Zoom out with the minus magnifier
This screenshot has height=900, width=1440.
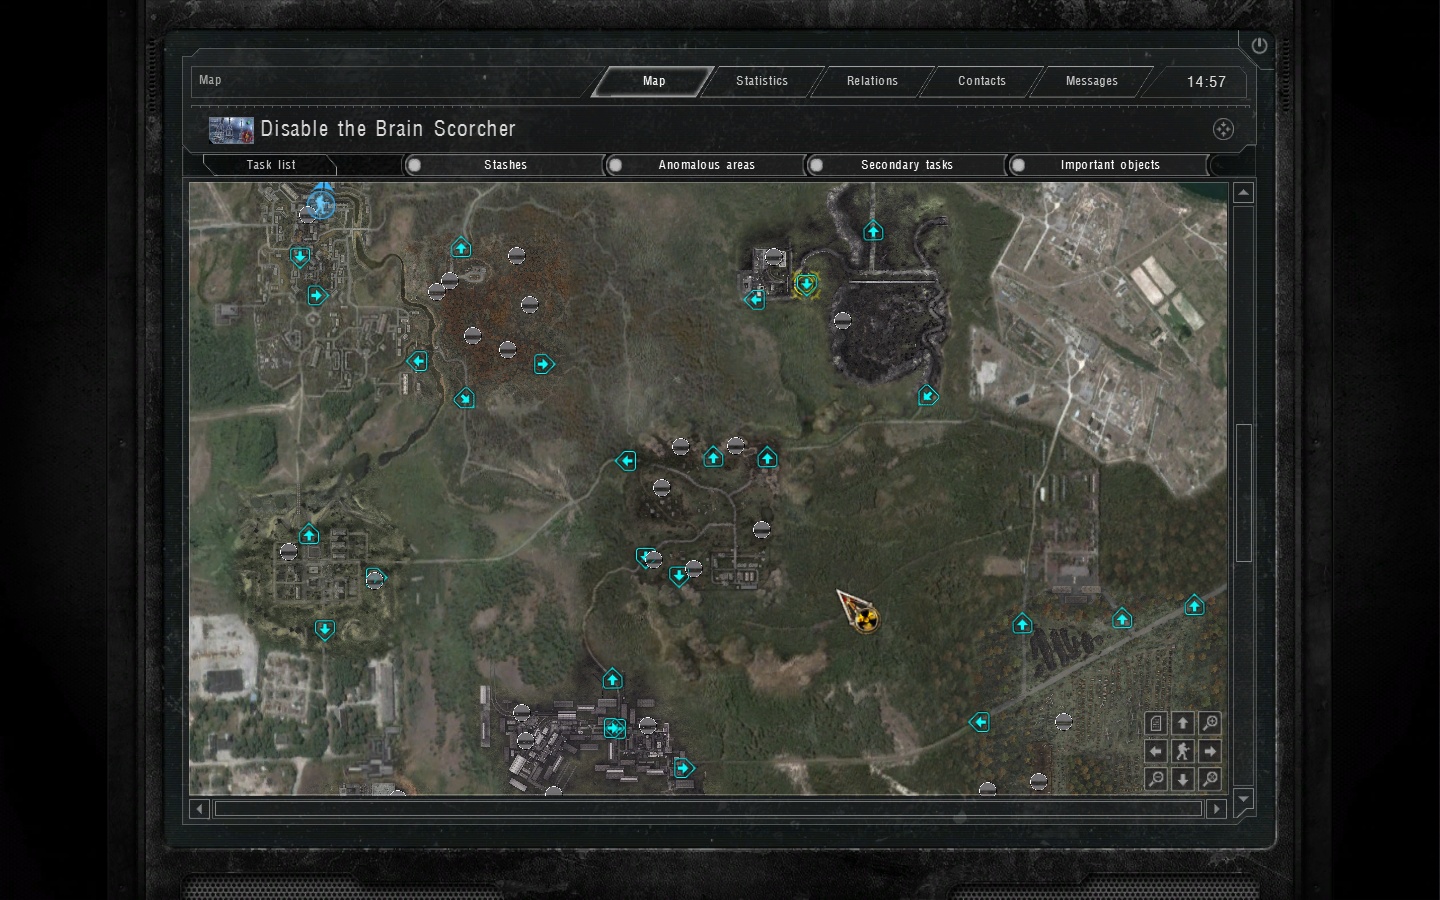pos(1156,779)
